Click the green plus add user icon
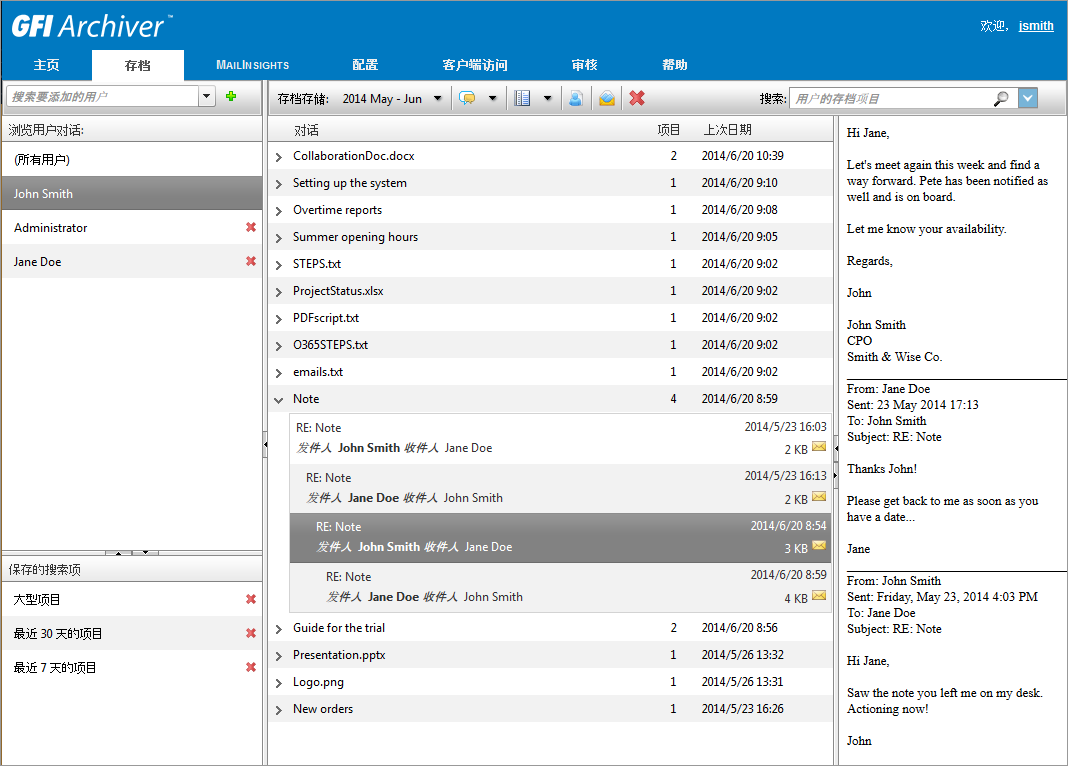Image resolution: width=1068 pixels, height=766 pixels. pyautogui.click(x=231, y=96)
